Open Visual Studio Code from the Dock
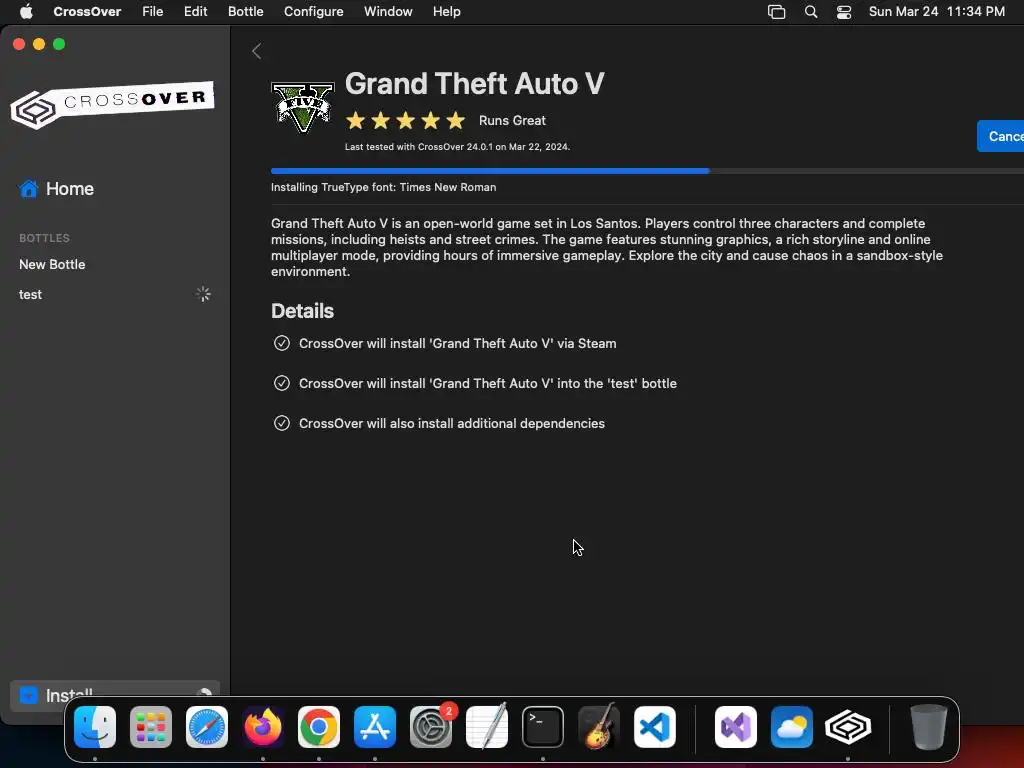 click(654, 727)
